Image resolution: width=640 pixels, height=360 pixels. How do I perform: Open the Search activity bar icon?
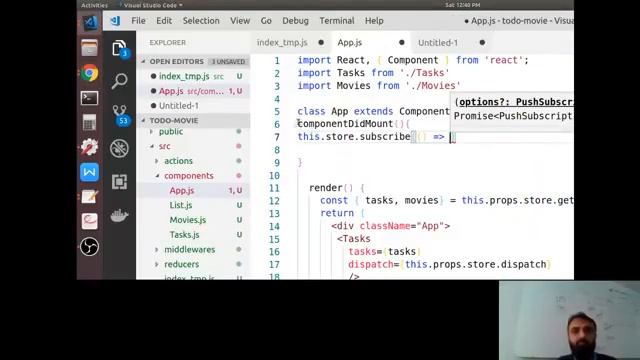(119, 81)
